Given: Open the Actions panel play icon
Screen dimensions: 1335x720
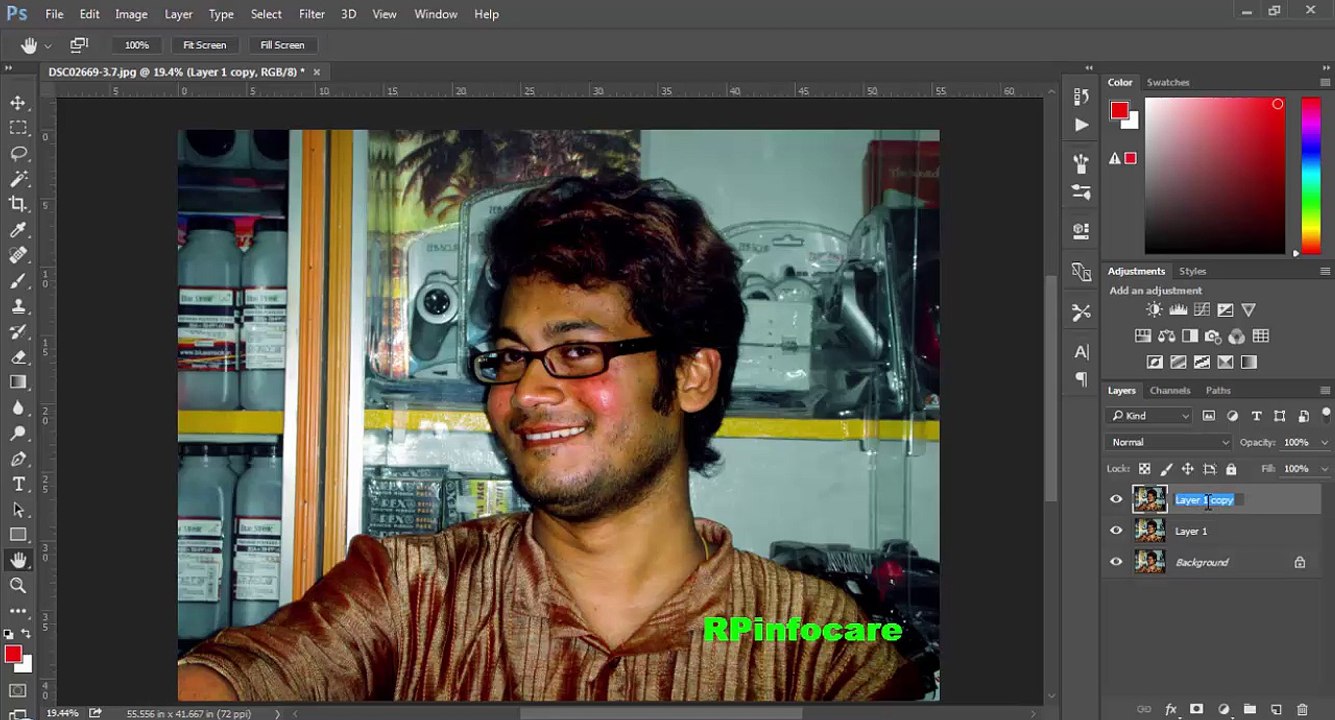Looking at the screenshot, I should click(1081, 125).
